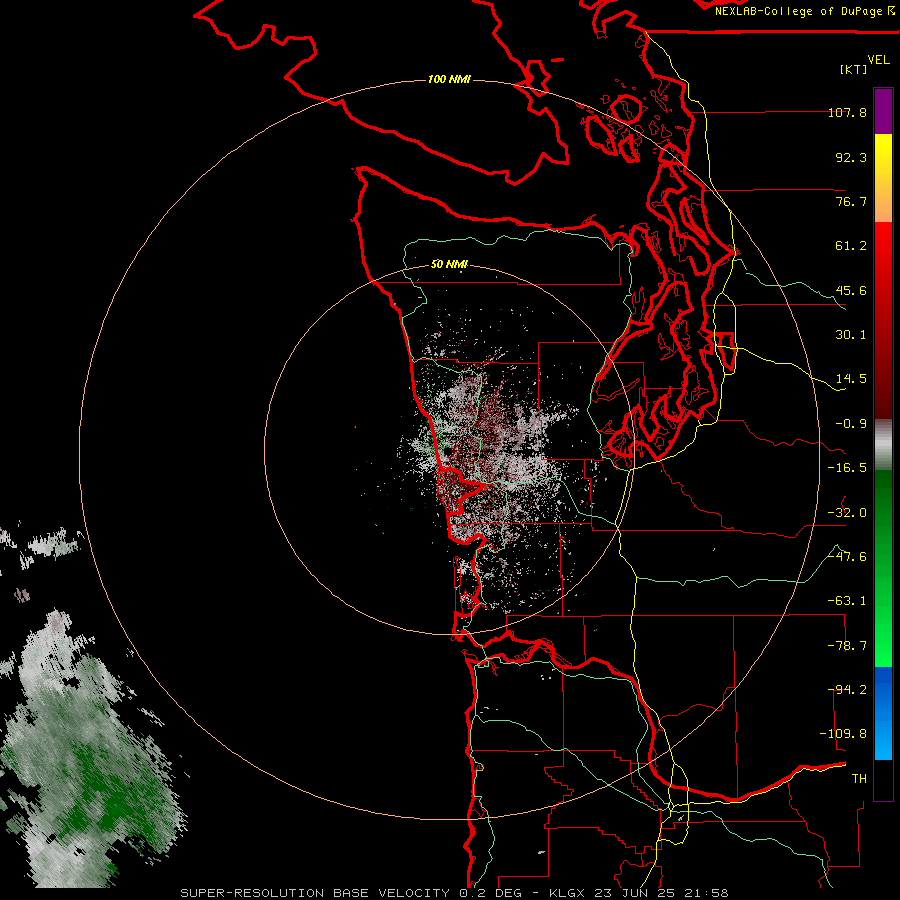Click the -63.1 velocity scale value
900x900 pixels.
point(847,601)
